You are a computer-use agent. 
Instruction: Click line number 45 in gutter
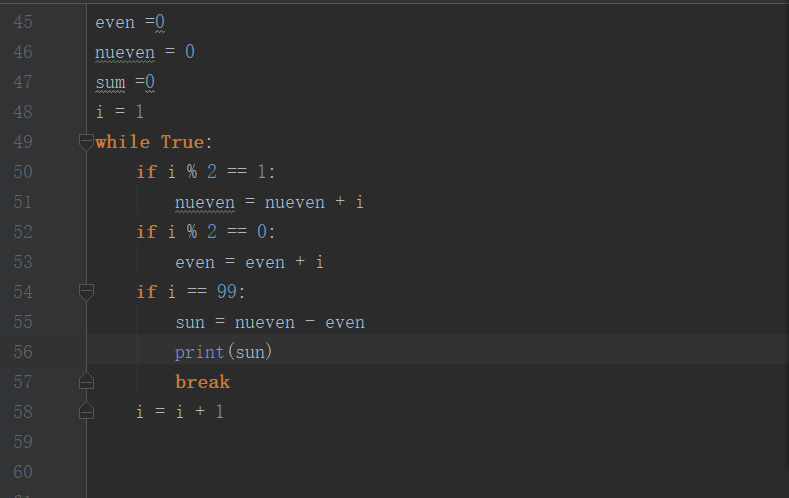pyautogui.click(x=23, y=22)
